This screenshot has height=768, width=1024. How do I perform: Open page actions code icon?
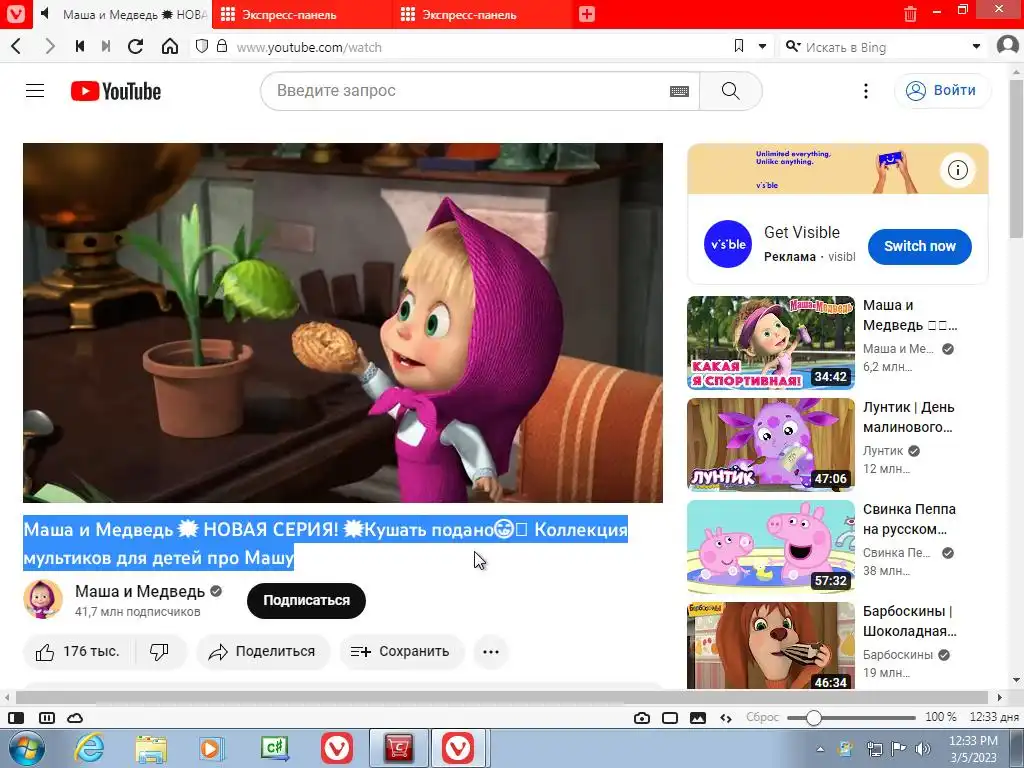(726, 718)
